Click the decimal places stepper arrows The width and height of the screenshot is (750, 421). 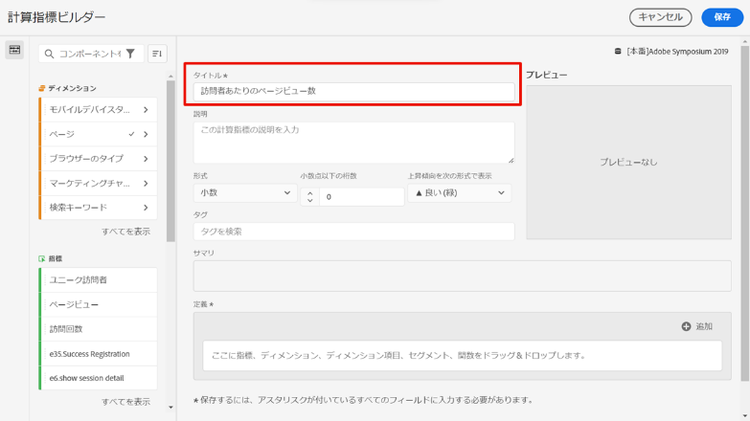309,197
